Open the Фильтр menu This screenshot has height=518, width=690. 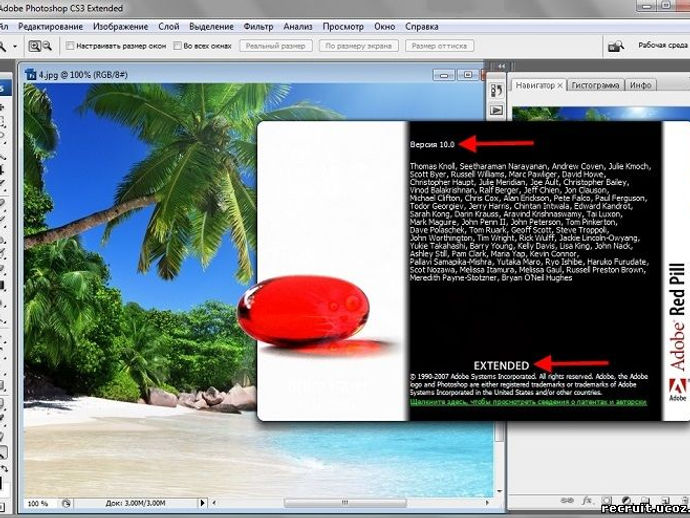258,27
